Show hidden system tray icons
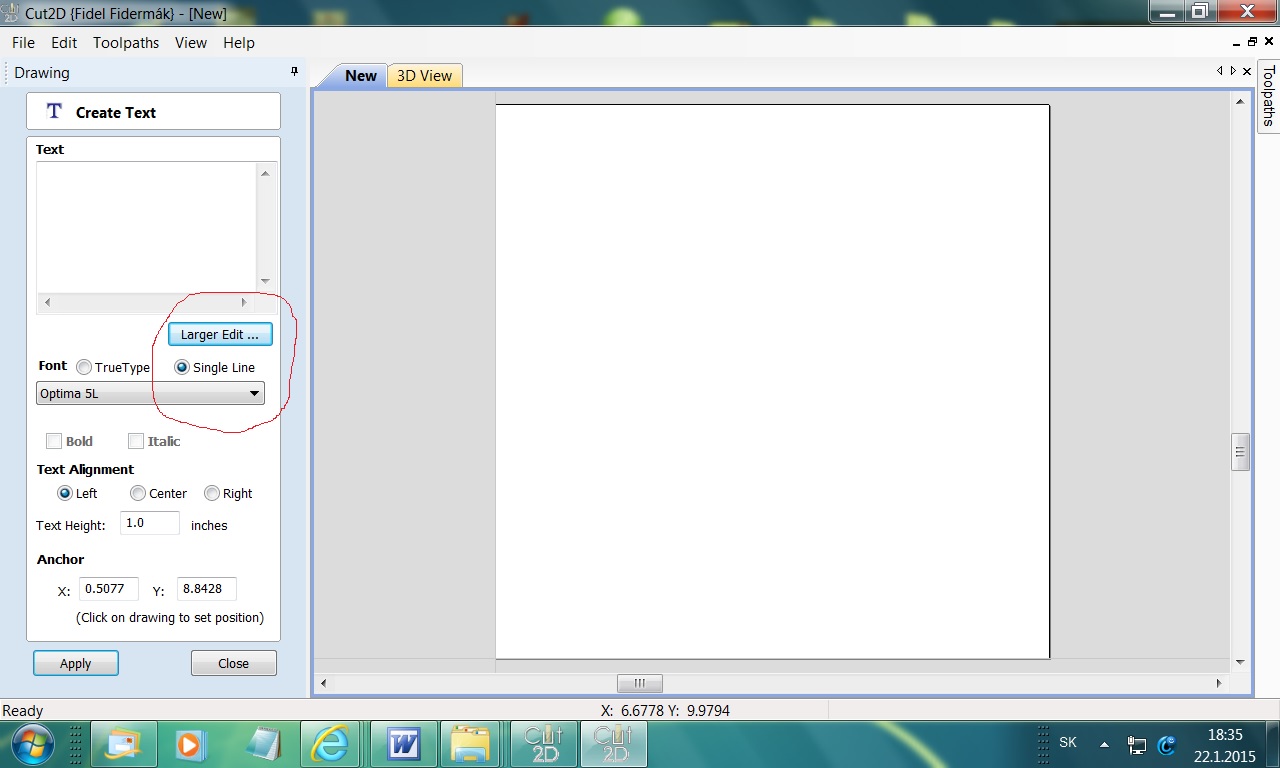This screenshot has height=768, width=1280. (x=1104, y=745)
